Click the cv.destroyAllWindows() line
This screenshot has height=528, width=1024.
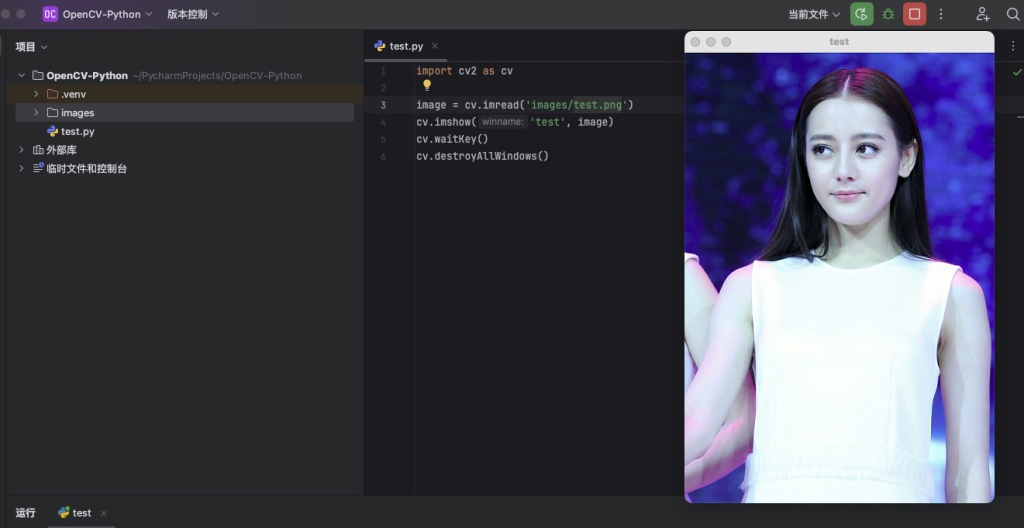(482, 156)
